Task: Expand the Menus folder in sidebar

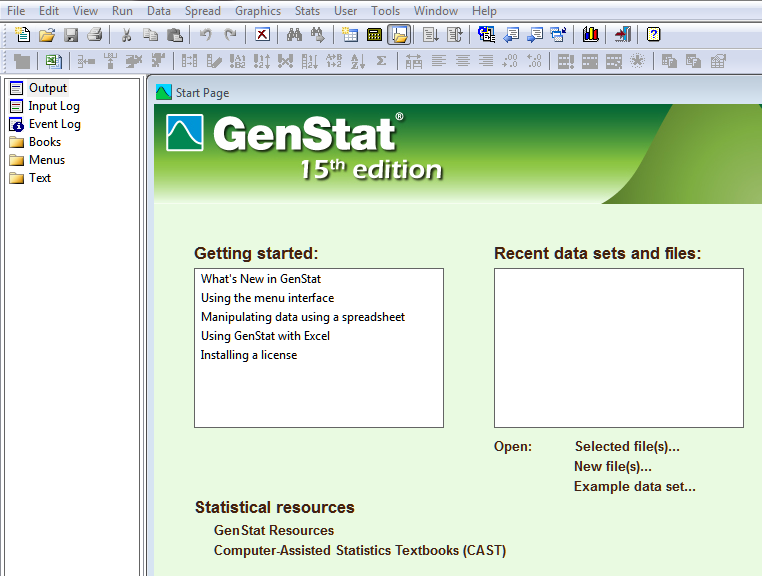Action: coord(46,160)
